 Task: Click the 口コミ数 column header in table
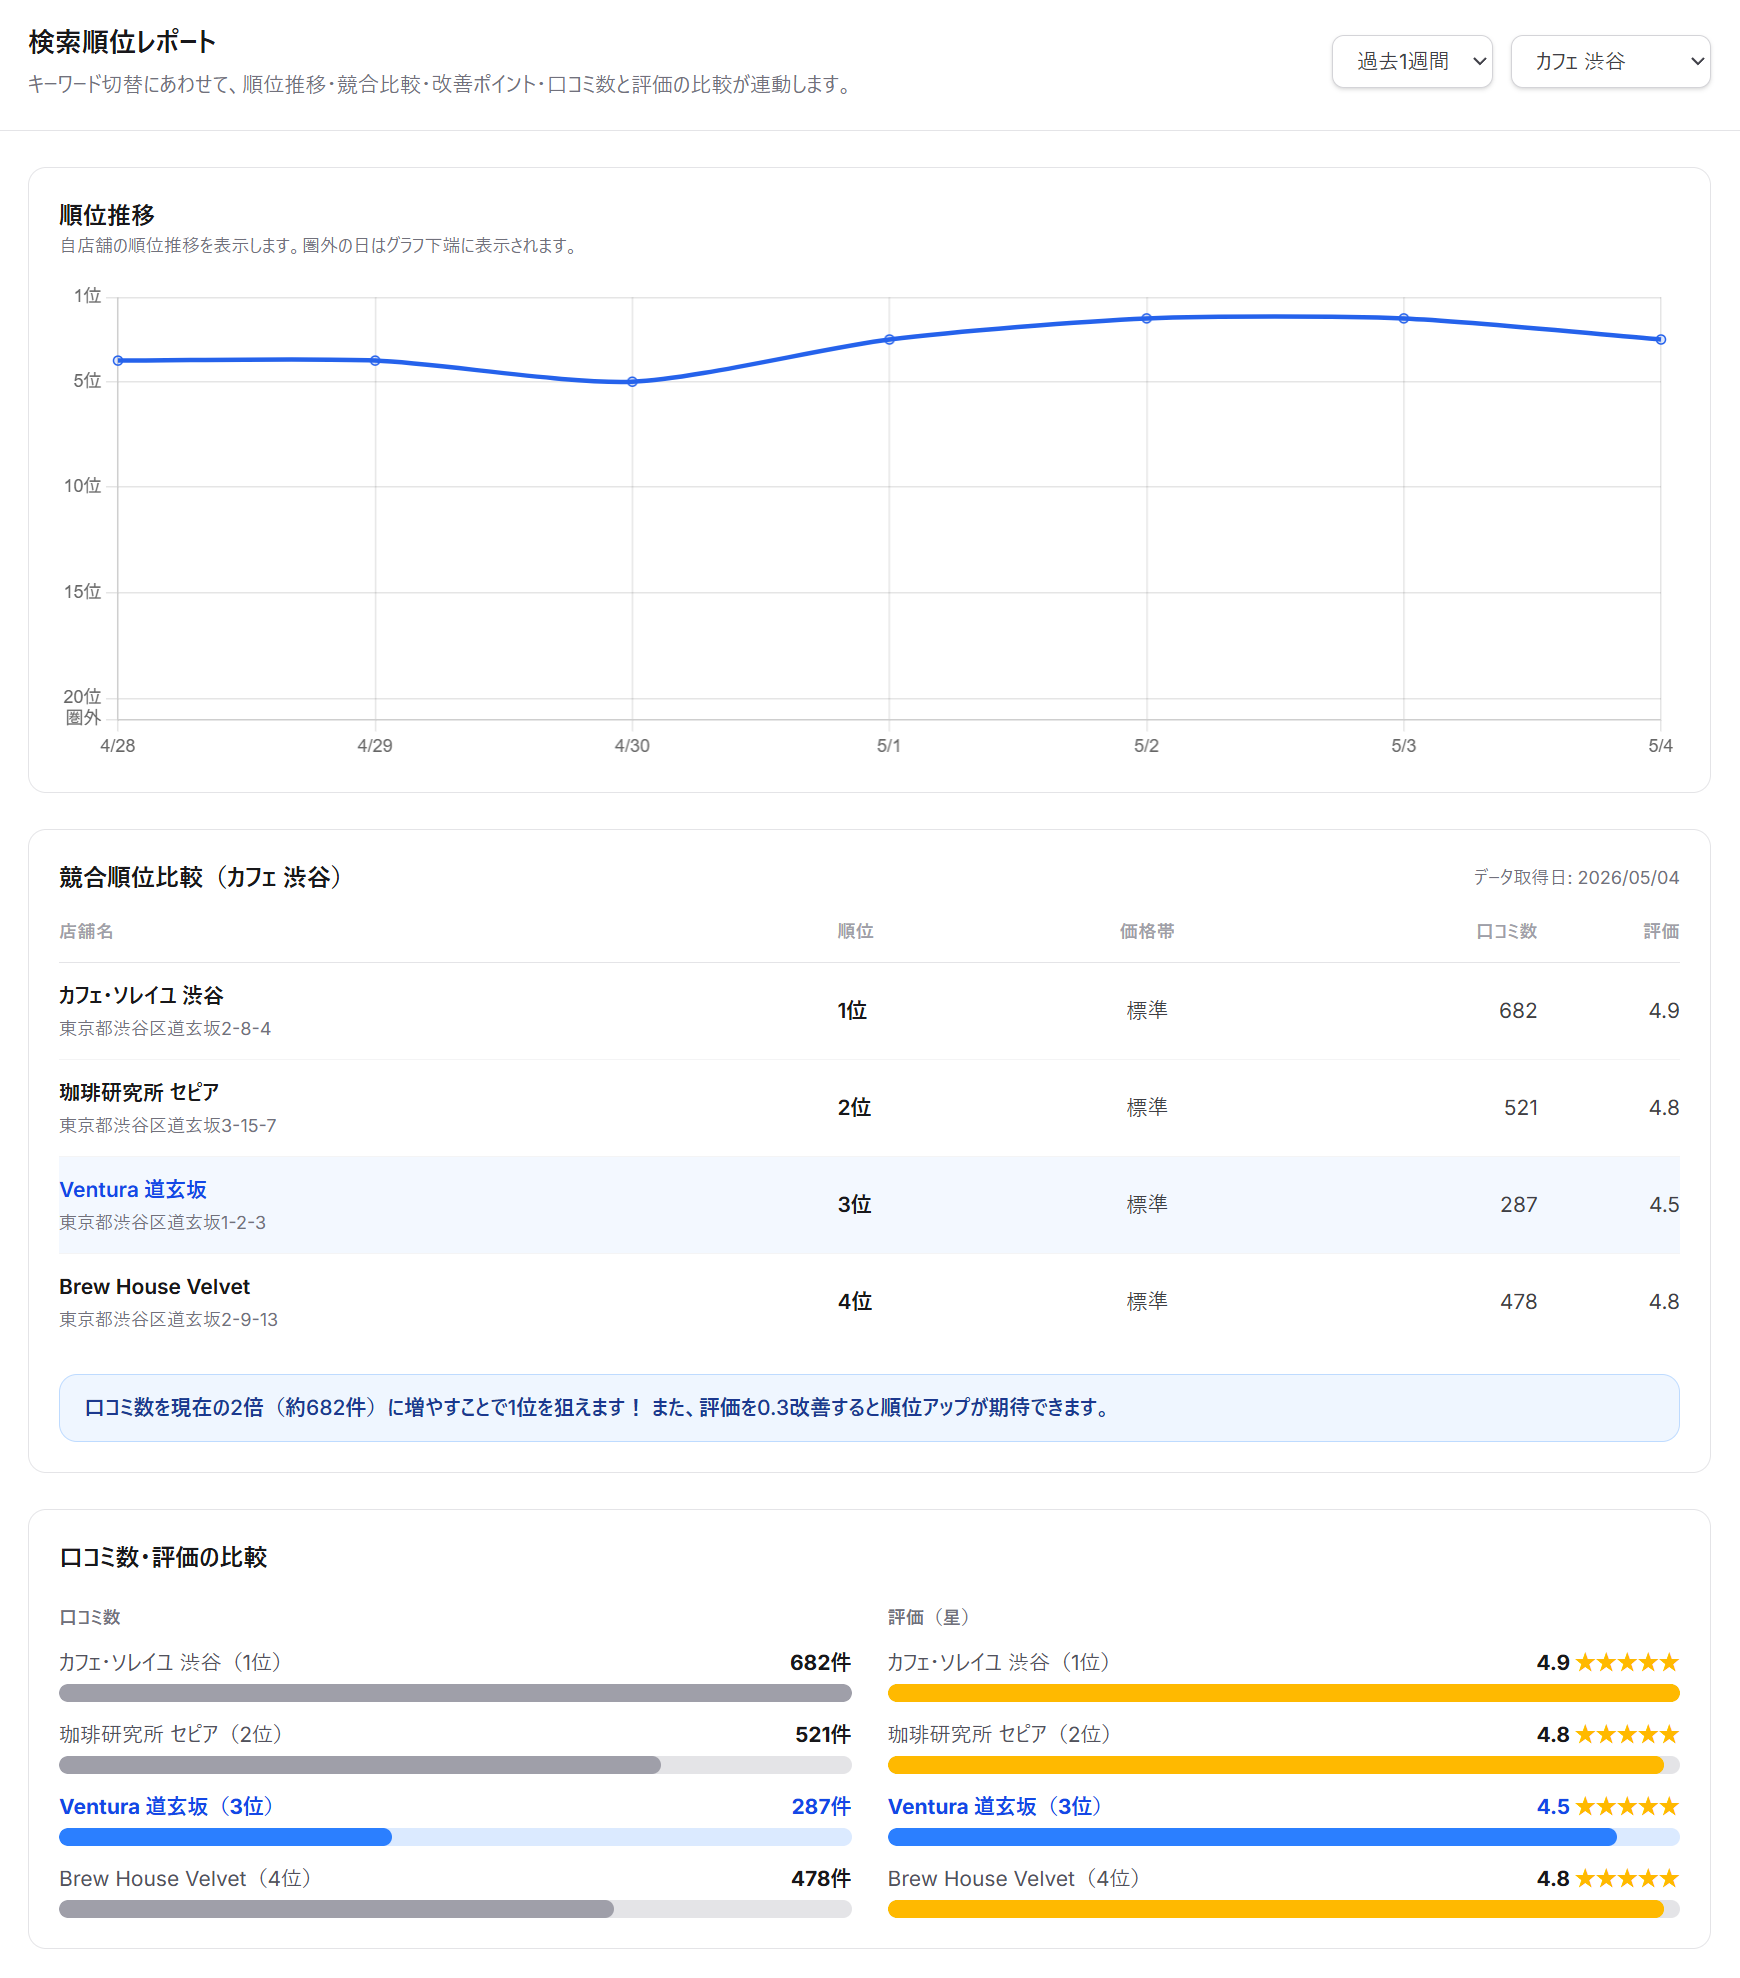click(x=1507, y=931)
